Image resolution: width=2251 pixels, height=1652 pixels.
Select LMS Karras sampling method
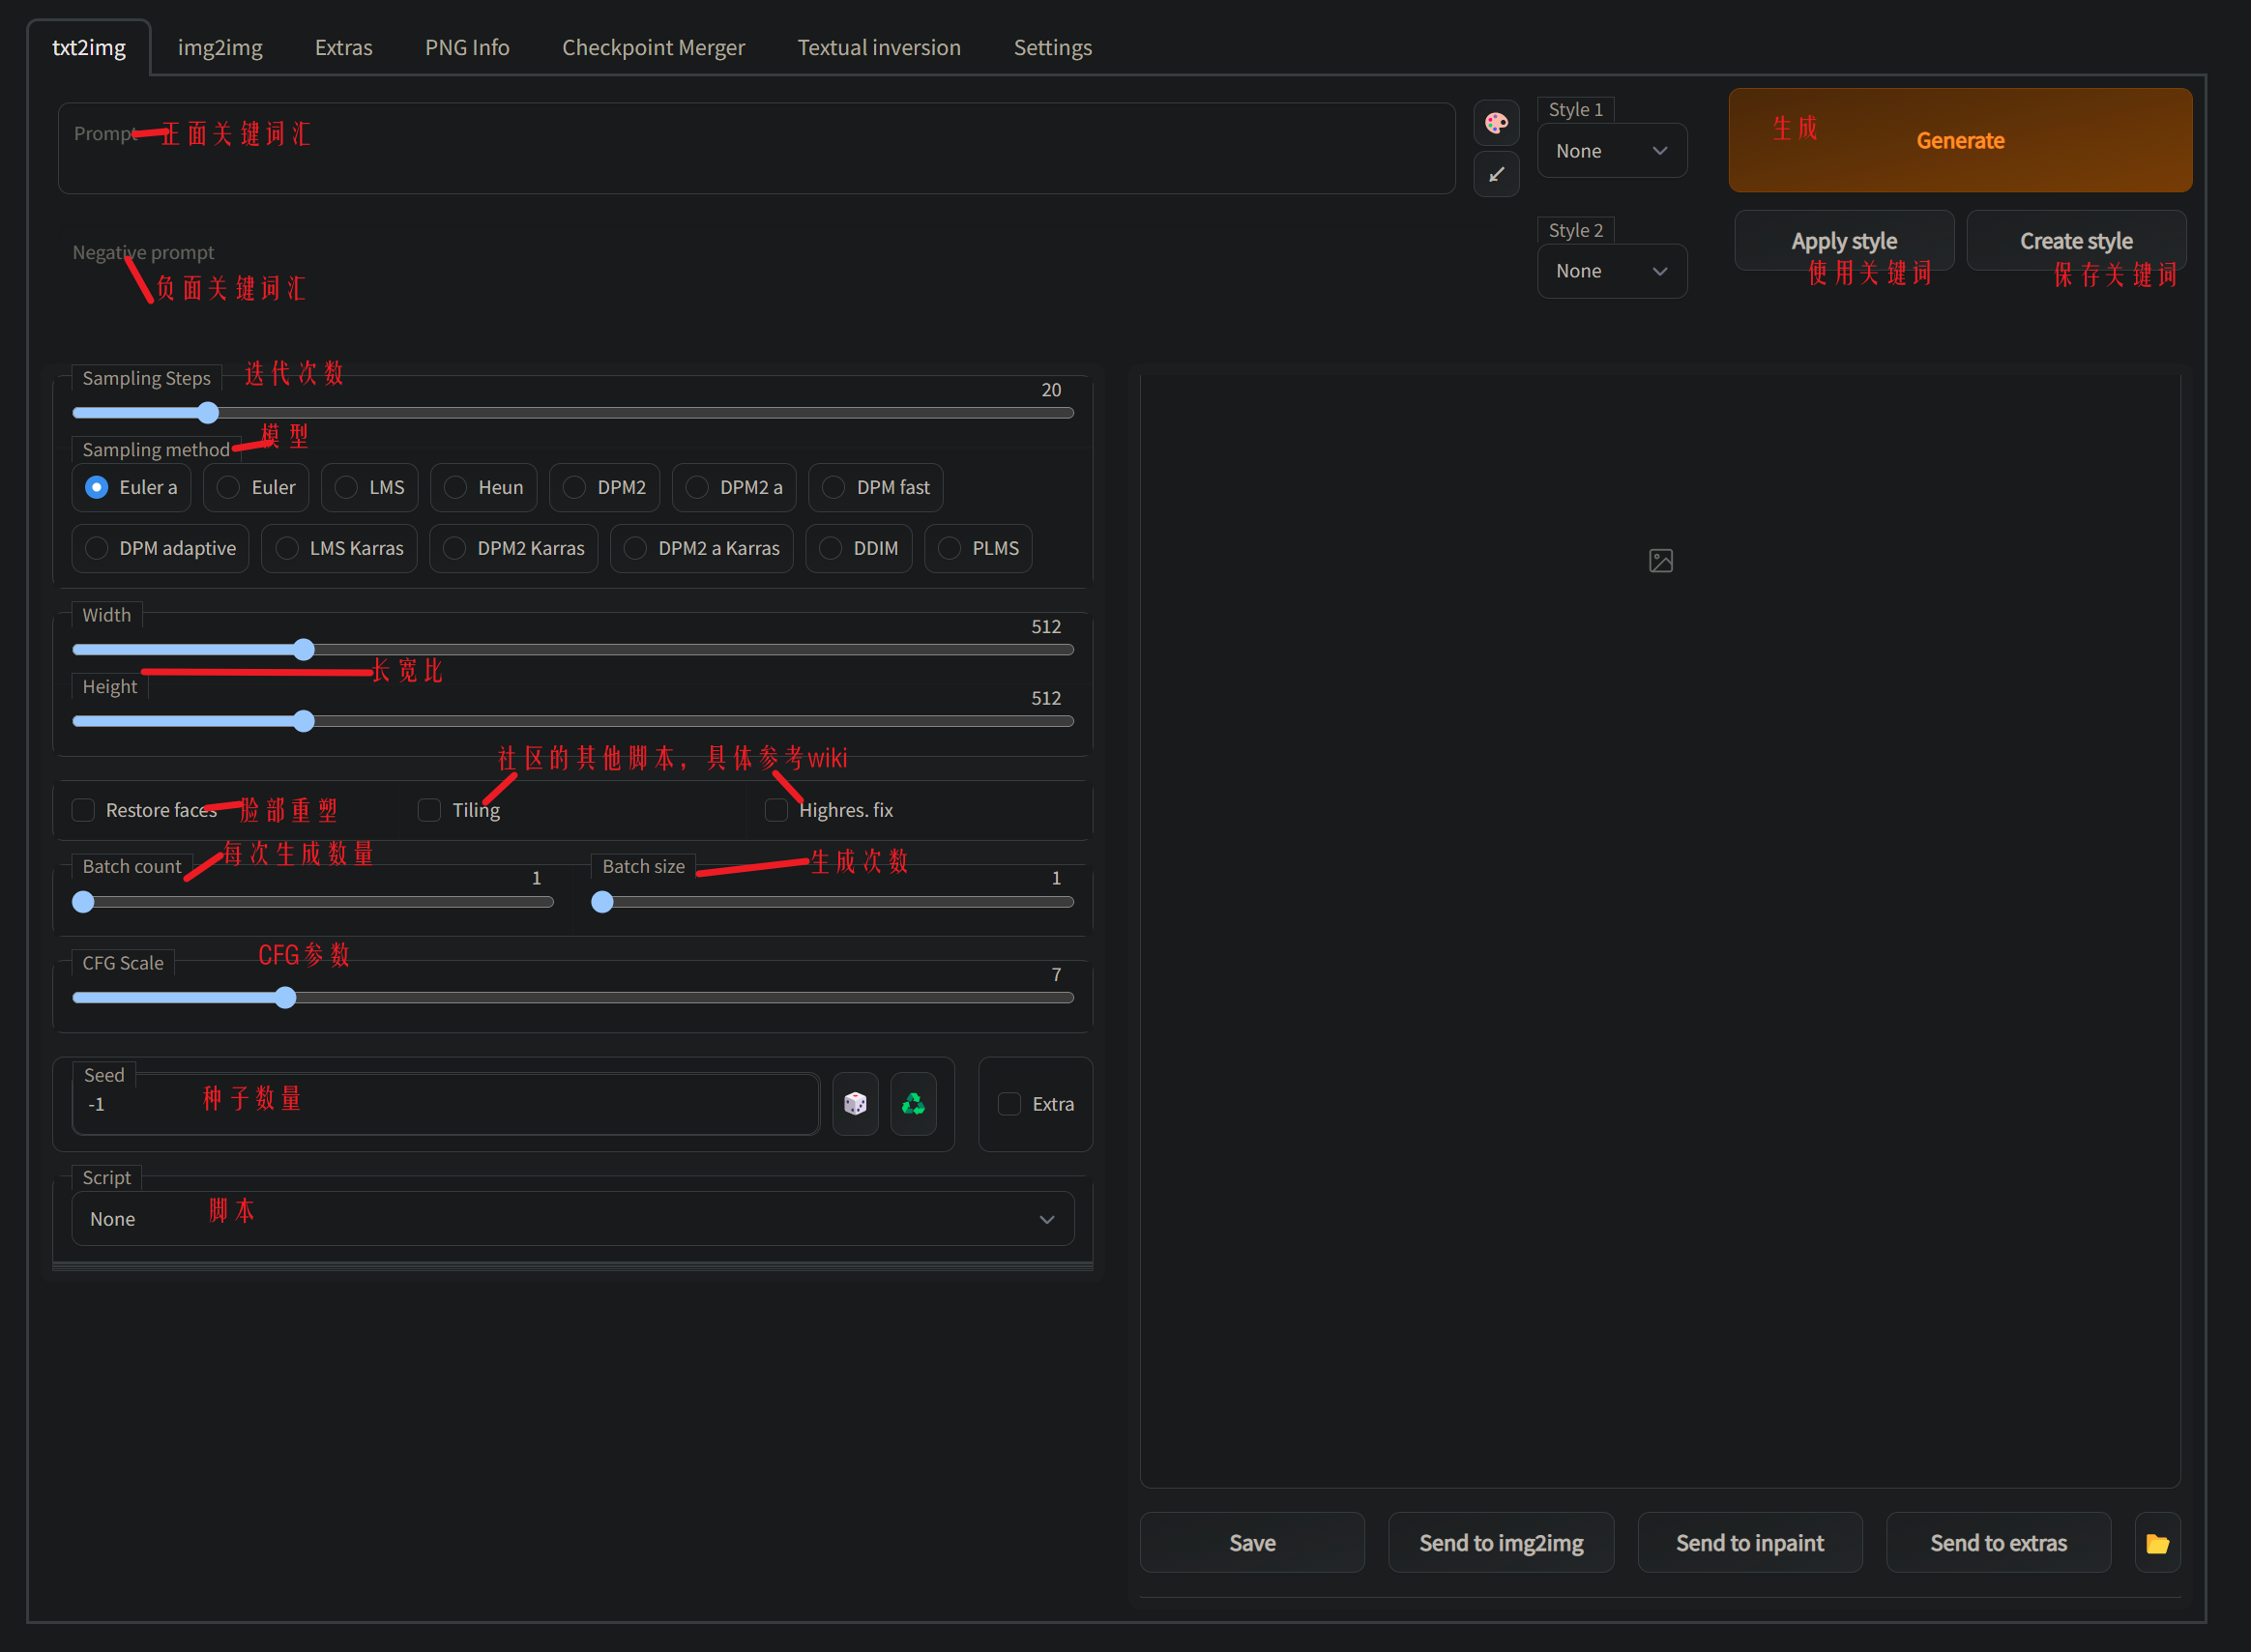pos(340,548)
